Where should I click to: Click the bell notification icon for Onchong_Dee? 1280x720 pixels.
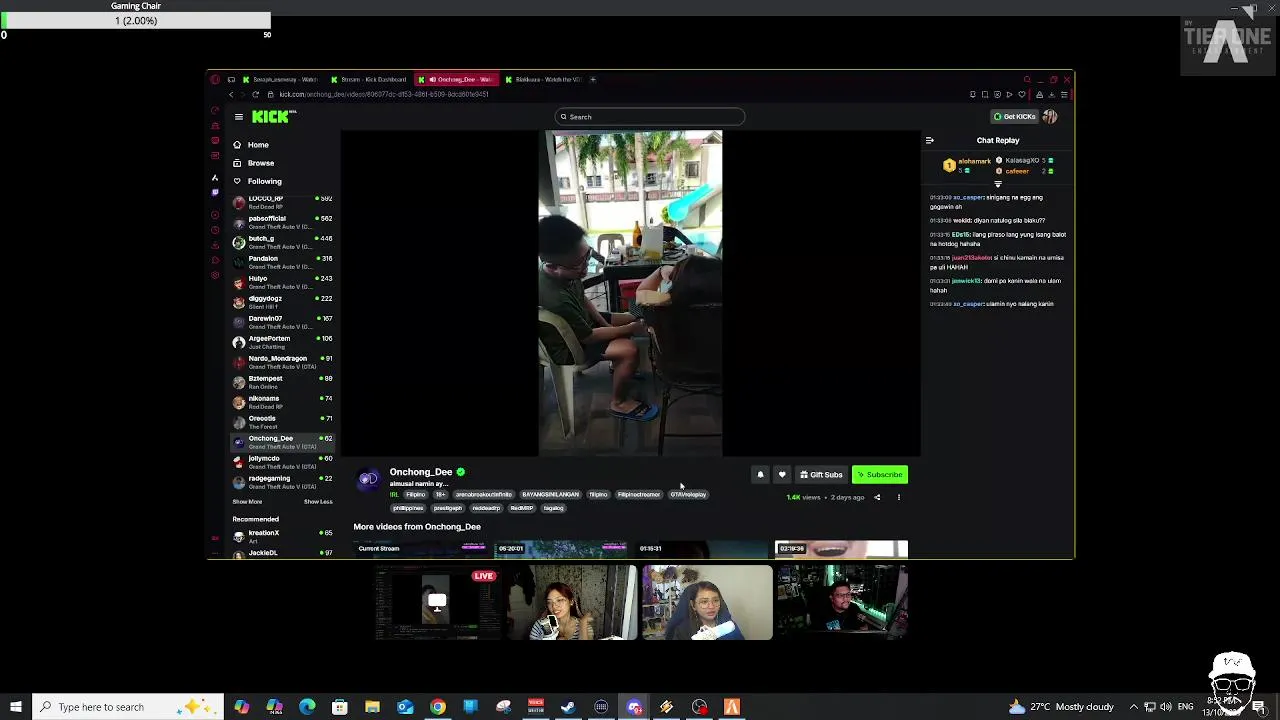pyautogui.click(x=760, y=475)
